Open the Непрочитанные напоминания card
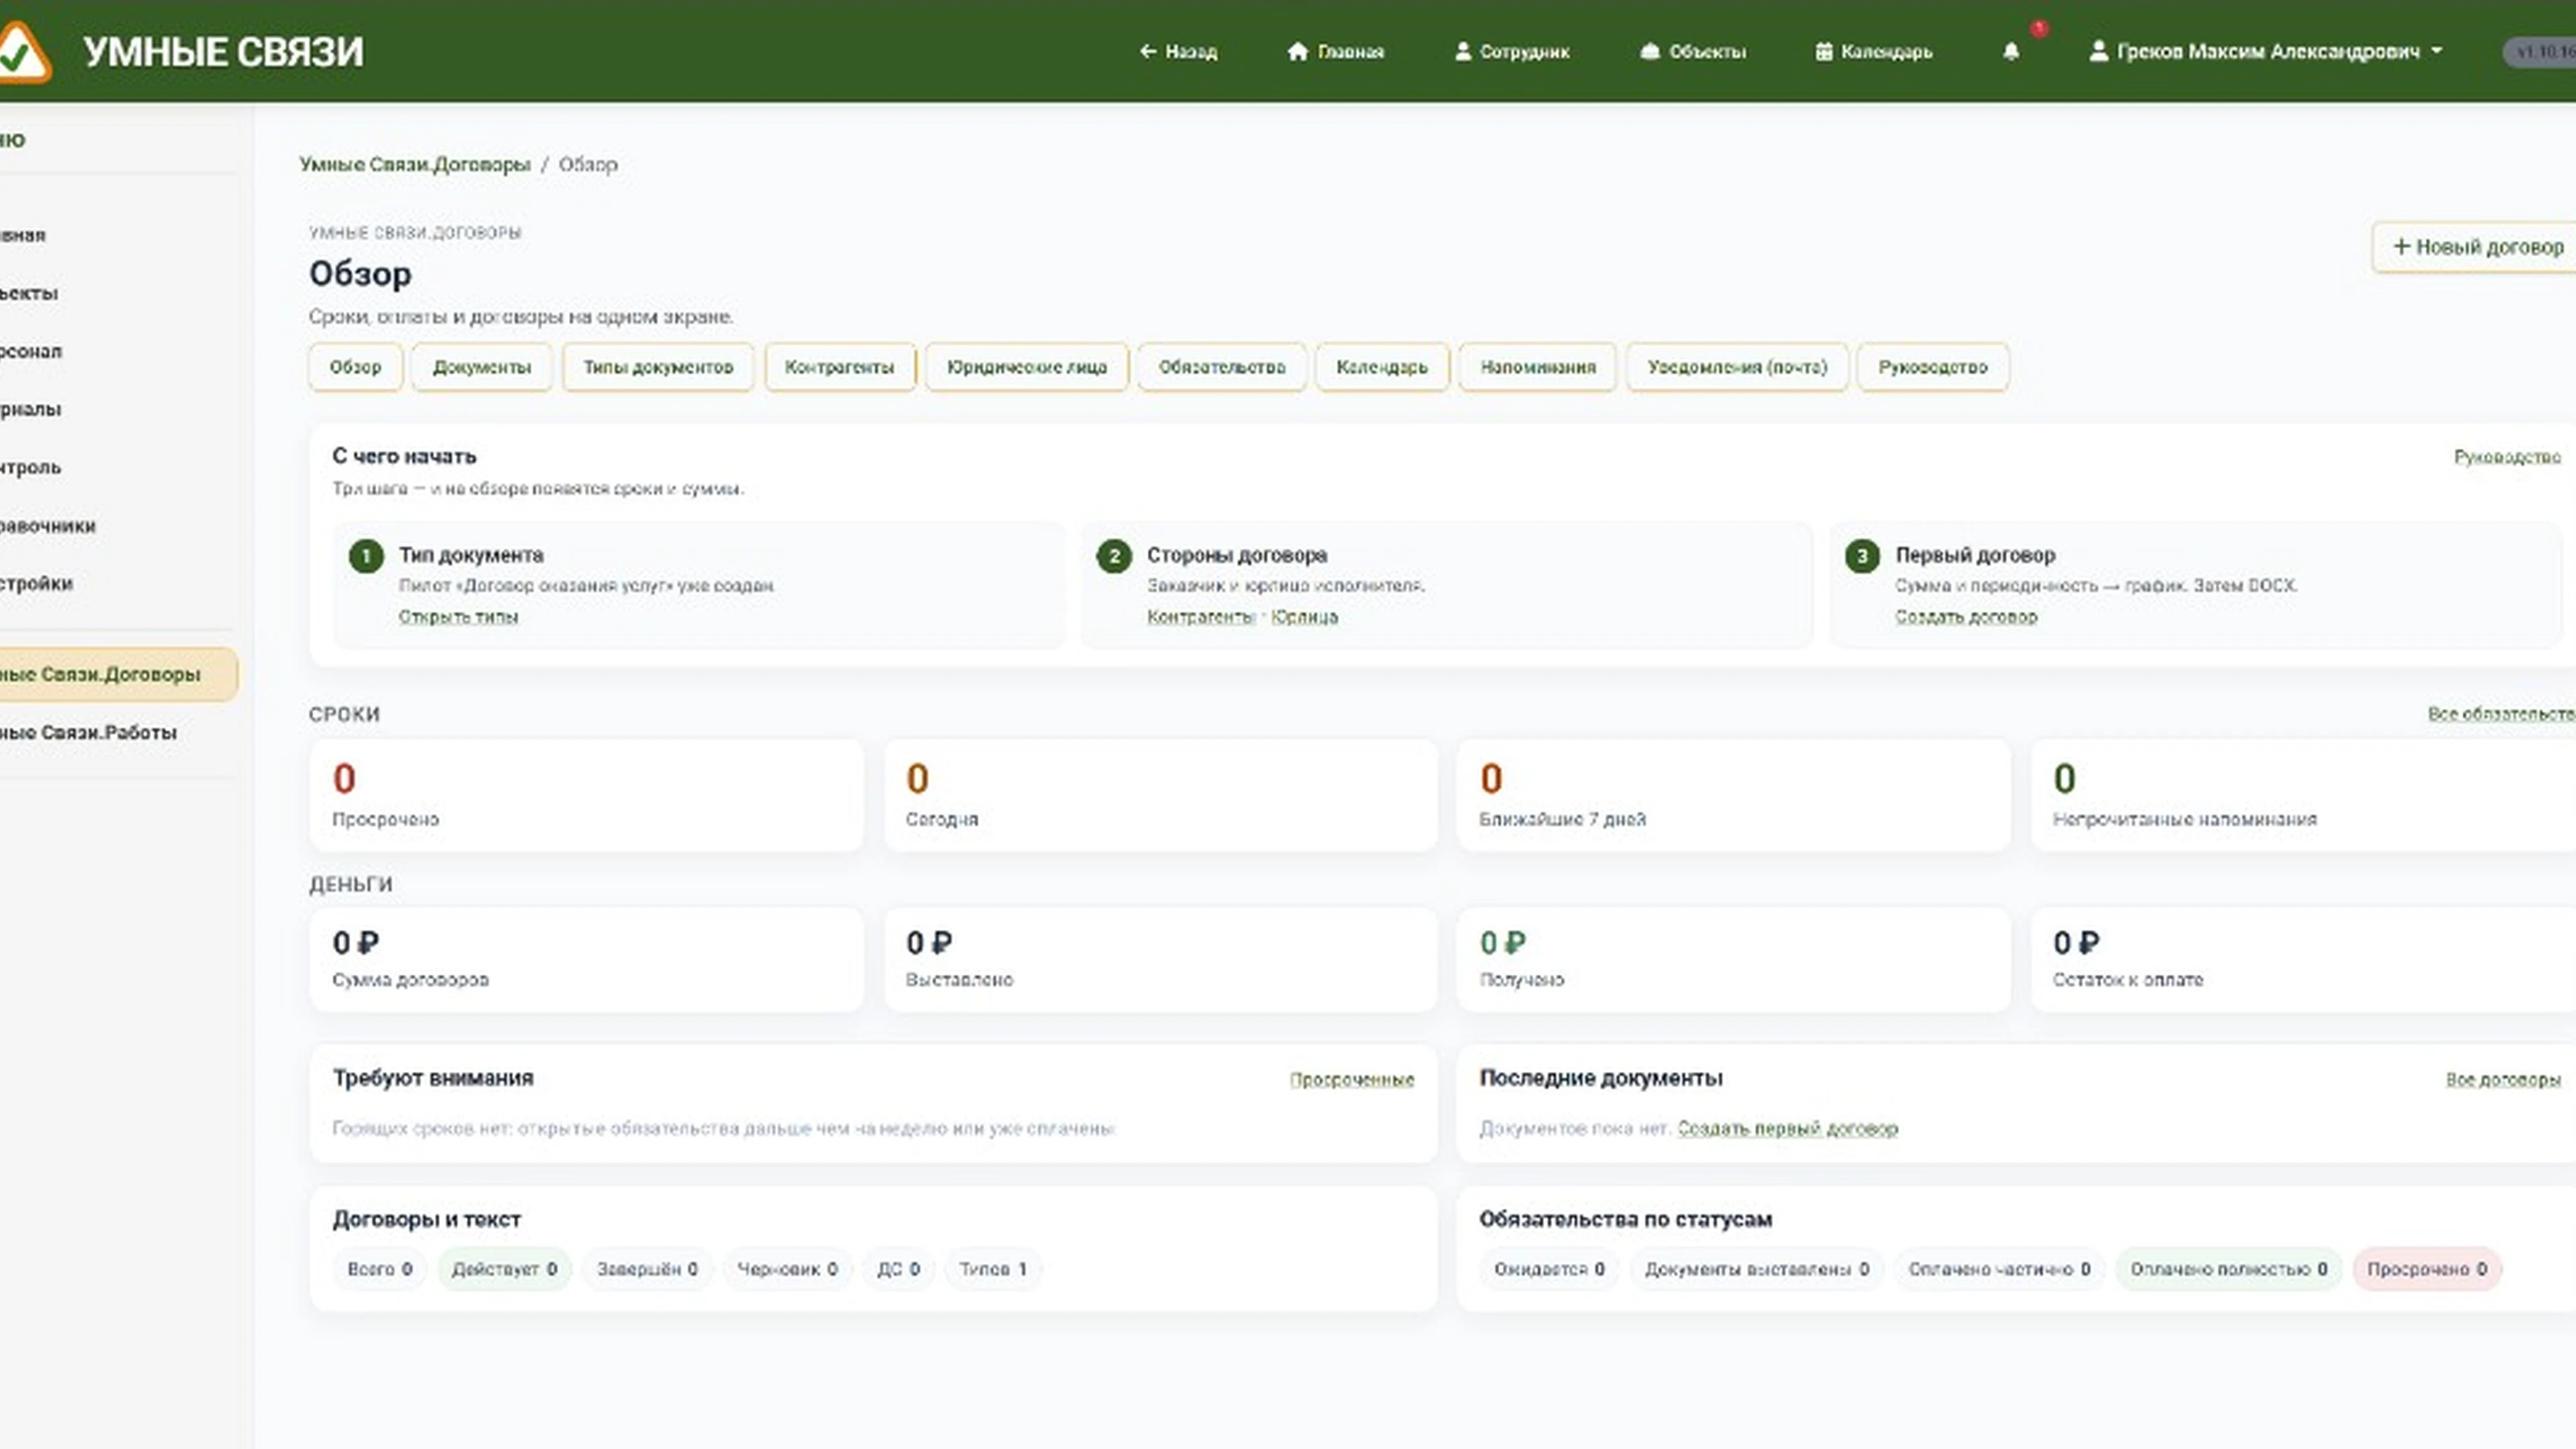This screenshot has width=2576, height=1449. (x=2303, y=795)
